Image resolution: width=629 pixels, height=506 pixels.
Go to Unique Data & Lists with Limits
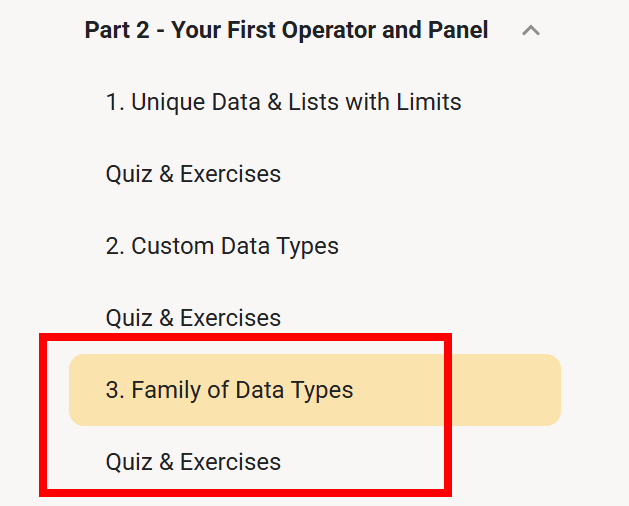[x=283, y=102]
